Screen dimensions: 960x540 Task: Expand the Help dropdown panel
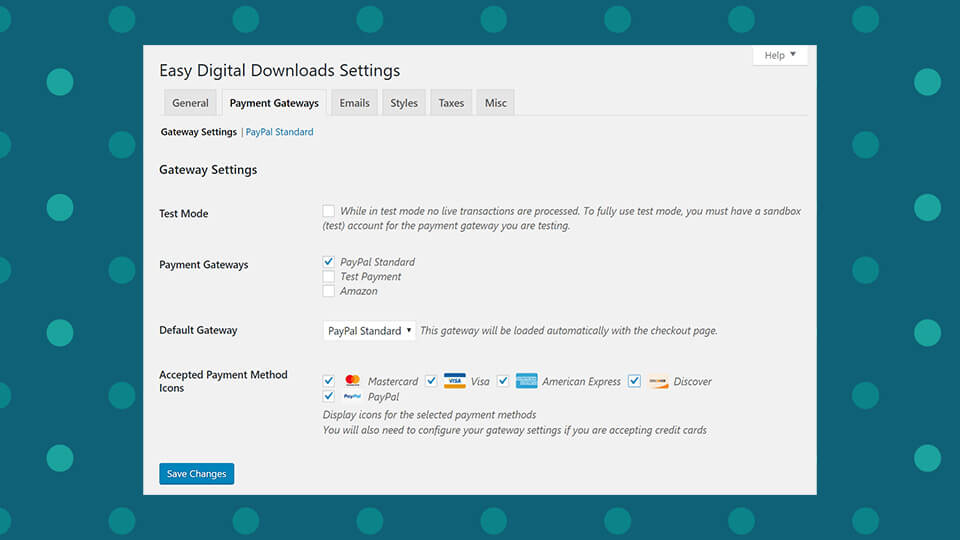tap(780, 55)
